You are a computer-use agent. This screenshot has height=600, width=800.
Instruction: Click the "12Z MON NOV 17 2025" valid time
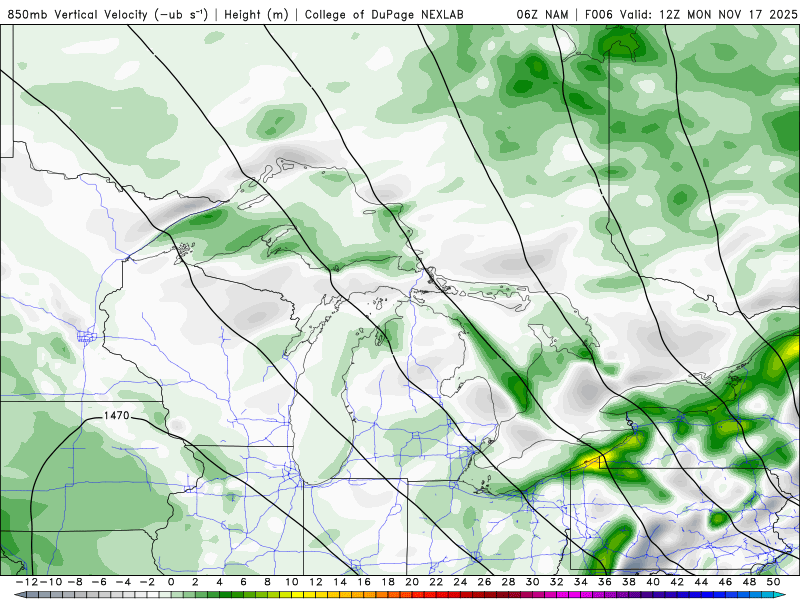[x=728, y=14]
